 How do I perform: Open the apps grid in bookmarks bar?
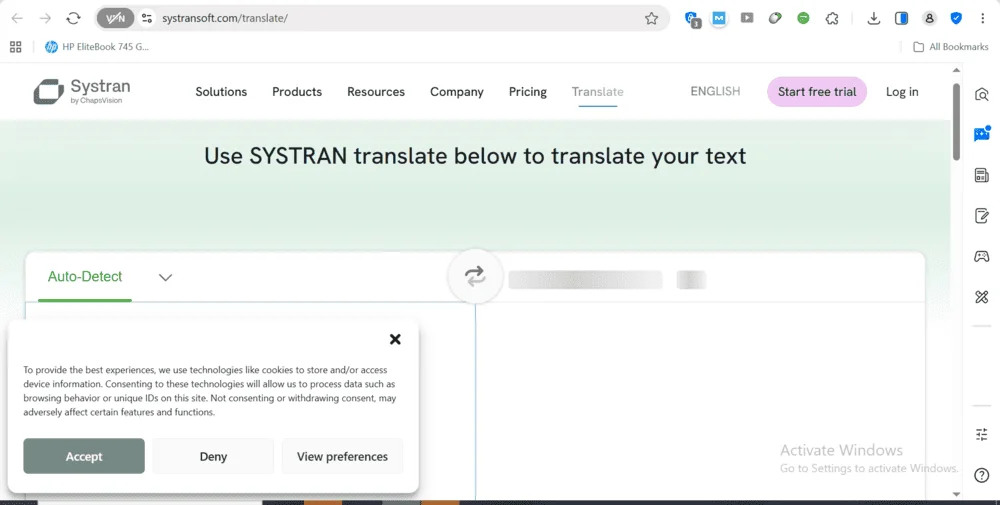(x=16, y=47)
